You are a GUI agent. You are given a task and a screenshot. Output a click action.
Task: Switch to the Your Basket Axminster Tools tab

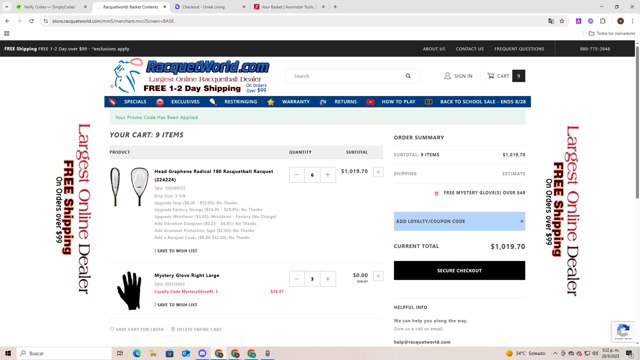(x=288, y=7)
